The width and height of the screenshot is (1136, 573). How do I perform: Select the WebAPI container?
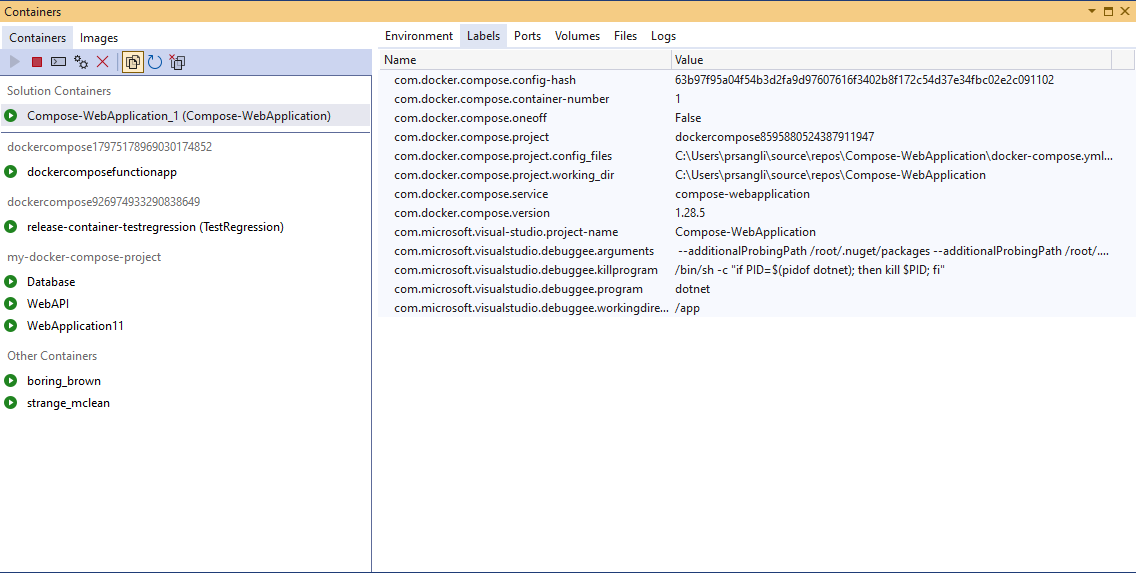coord(48,304)
